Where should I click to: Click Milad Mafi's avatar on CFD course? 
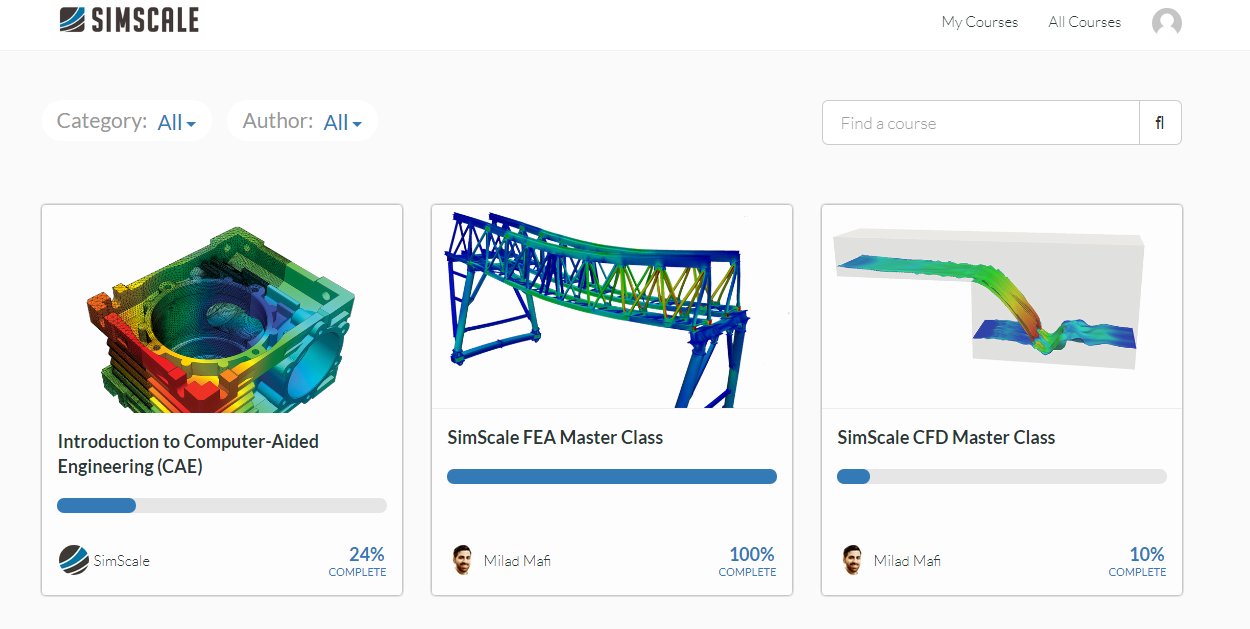click(852, 560)
